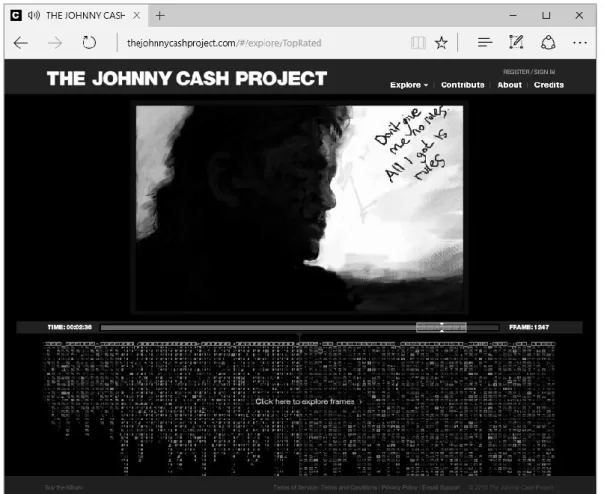Open Email Support footer link
This screenshot has width=604, height=494.
click(x=441, y=487)
